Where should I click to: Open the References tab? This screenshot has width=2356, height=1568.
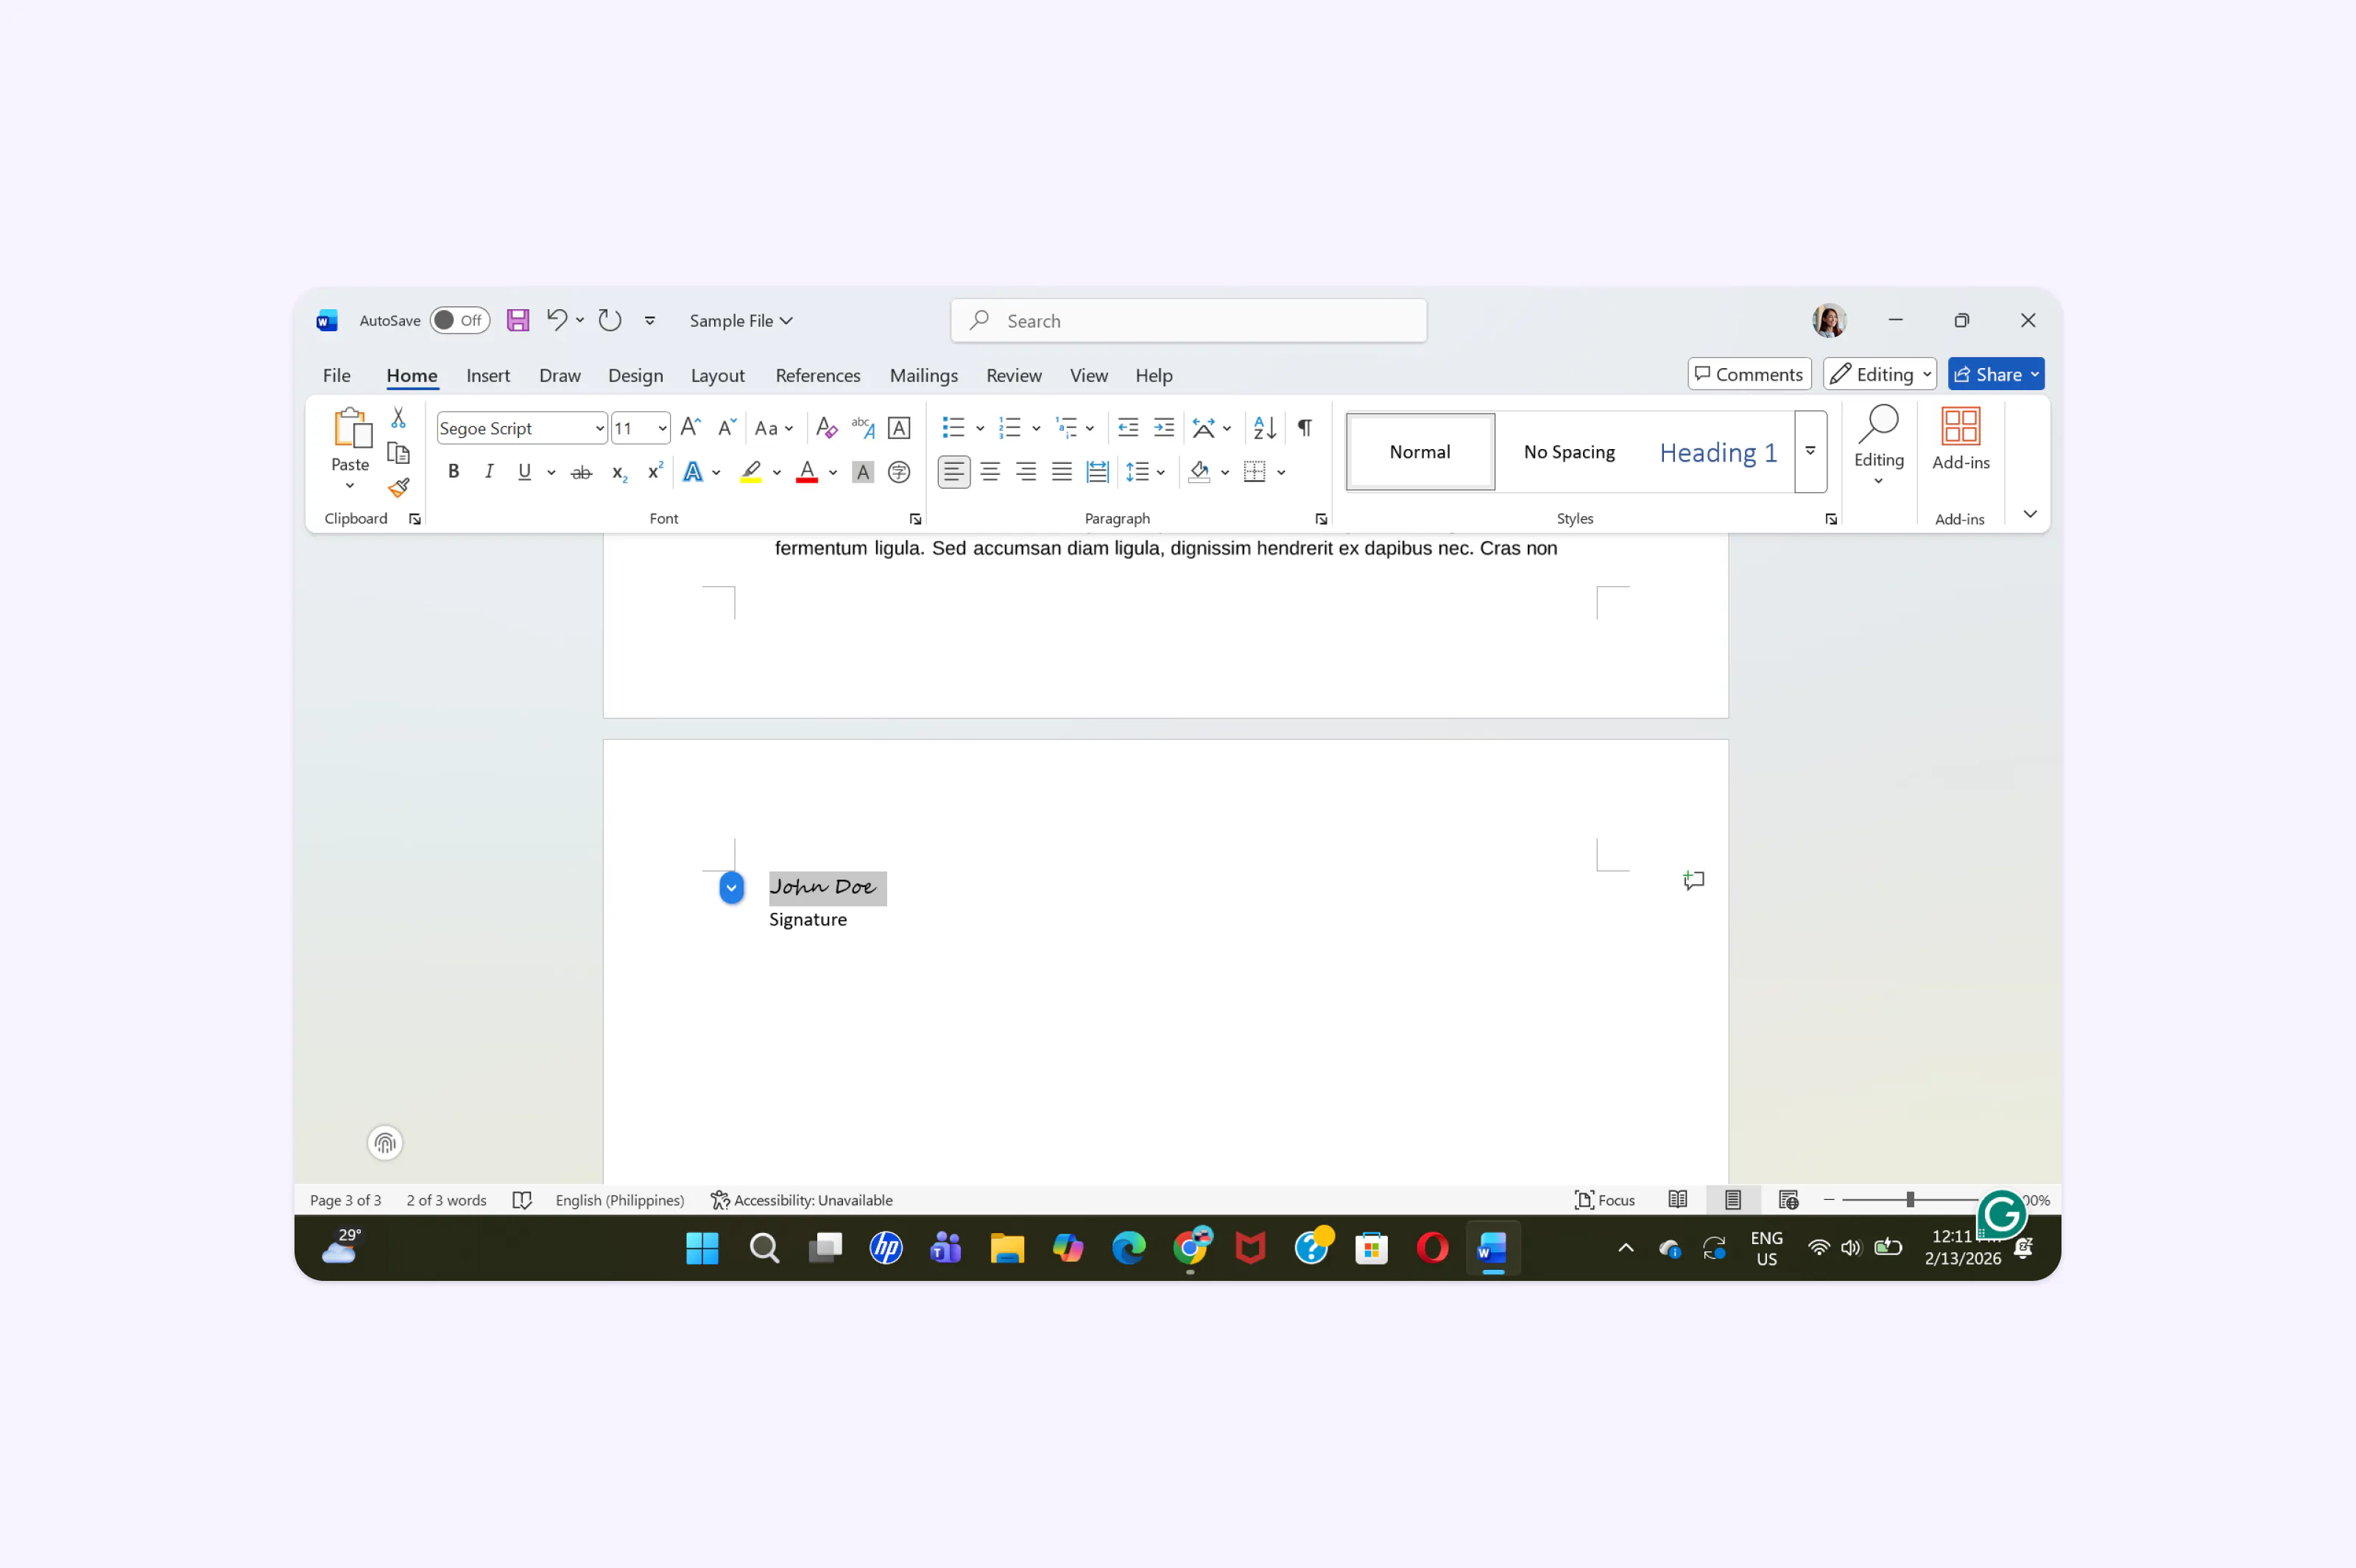817,375
